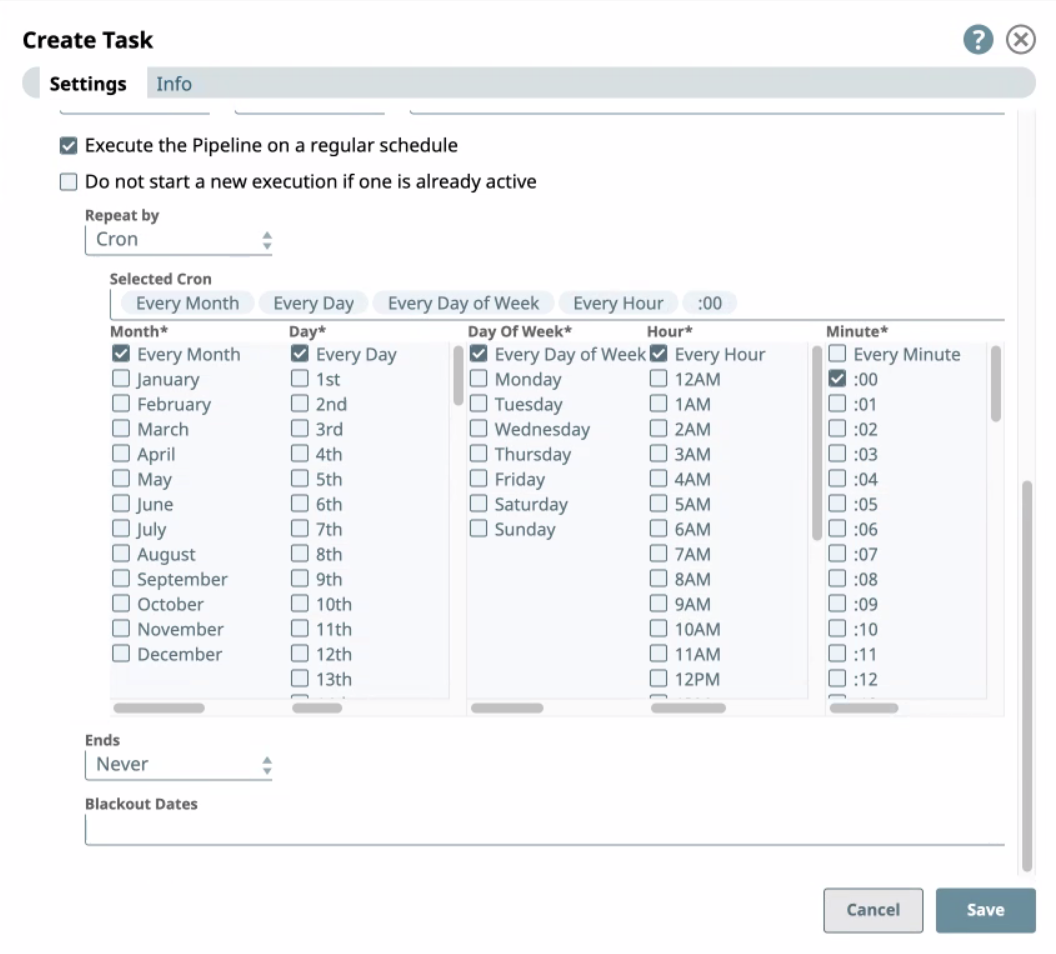Image resolution: width=1056 pixels, height=954 pixels.
Task: Uncheck Execute the Pipeline on a regular schedule
Action: (68, 146)
